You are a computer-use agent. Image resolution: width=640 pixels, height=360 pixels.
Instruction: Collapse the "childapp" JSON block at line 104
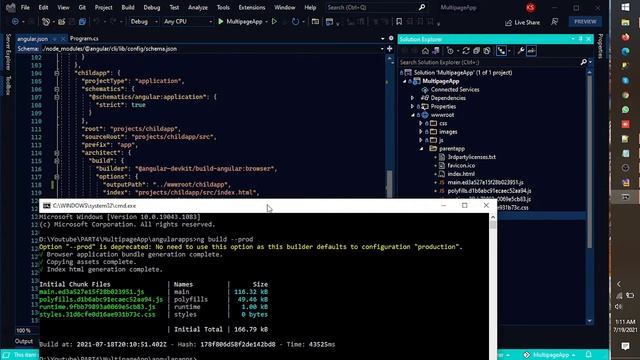(56, 73)
